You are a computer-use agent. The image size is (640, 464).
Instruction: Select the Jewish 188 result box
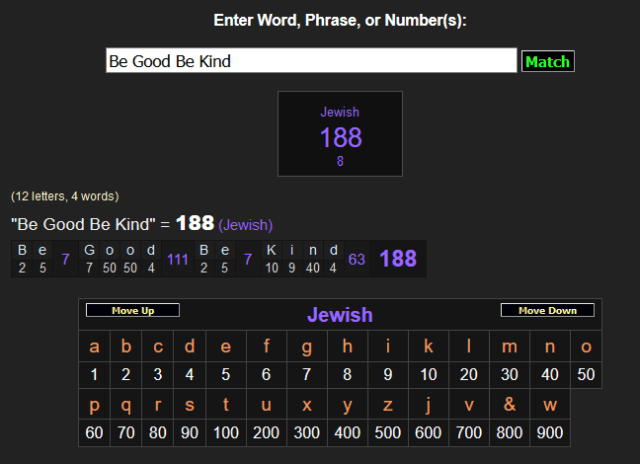pos(340,134)
